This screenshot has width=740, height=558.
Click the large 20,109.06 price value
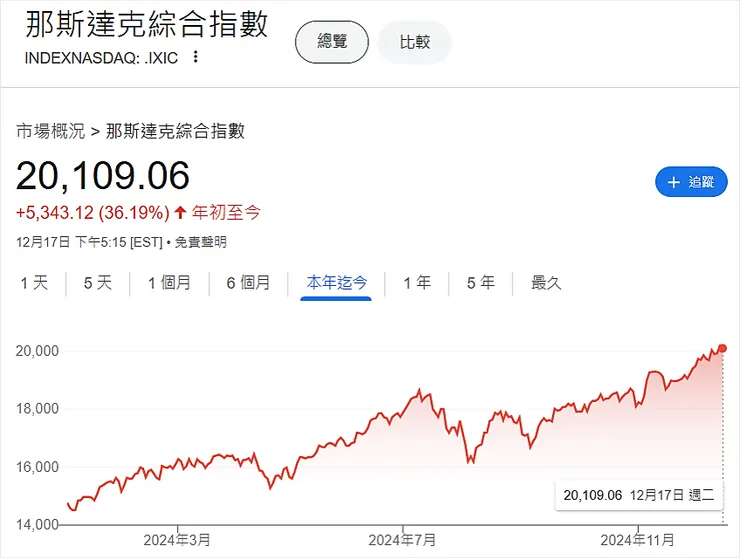coord(103,176)
